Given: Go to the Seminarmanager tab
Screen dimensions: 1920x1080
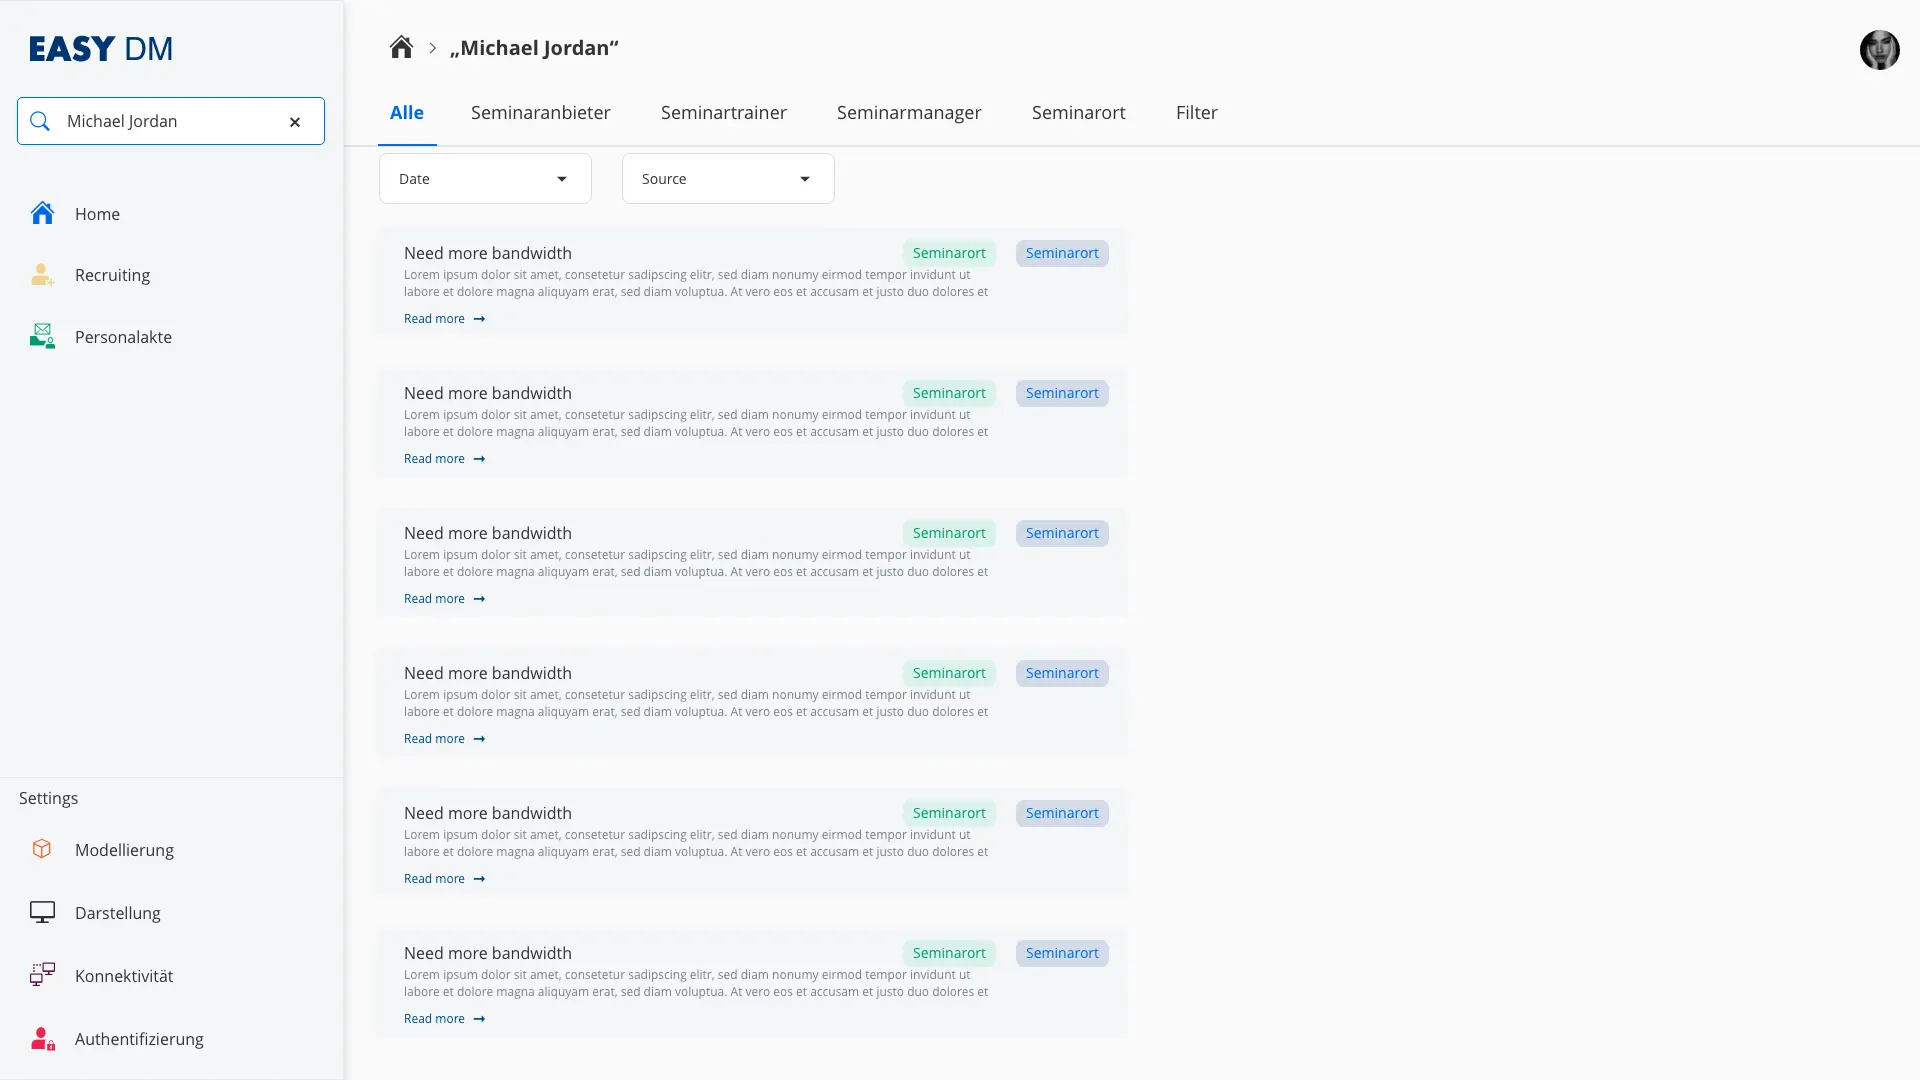Looking at the screenshot, I should 908,113.
